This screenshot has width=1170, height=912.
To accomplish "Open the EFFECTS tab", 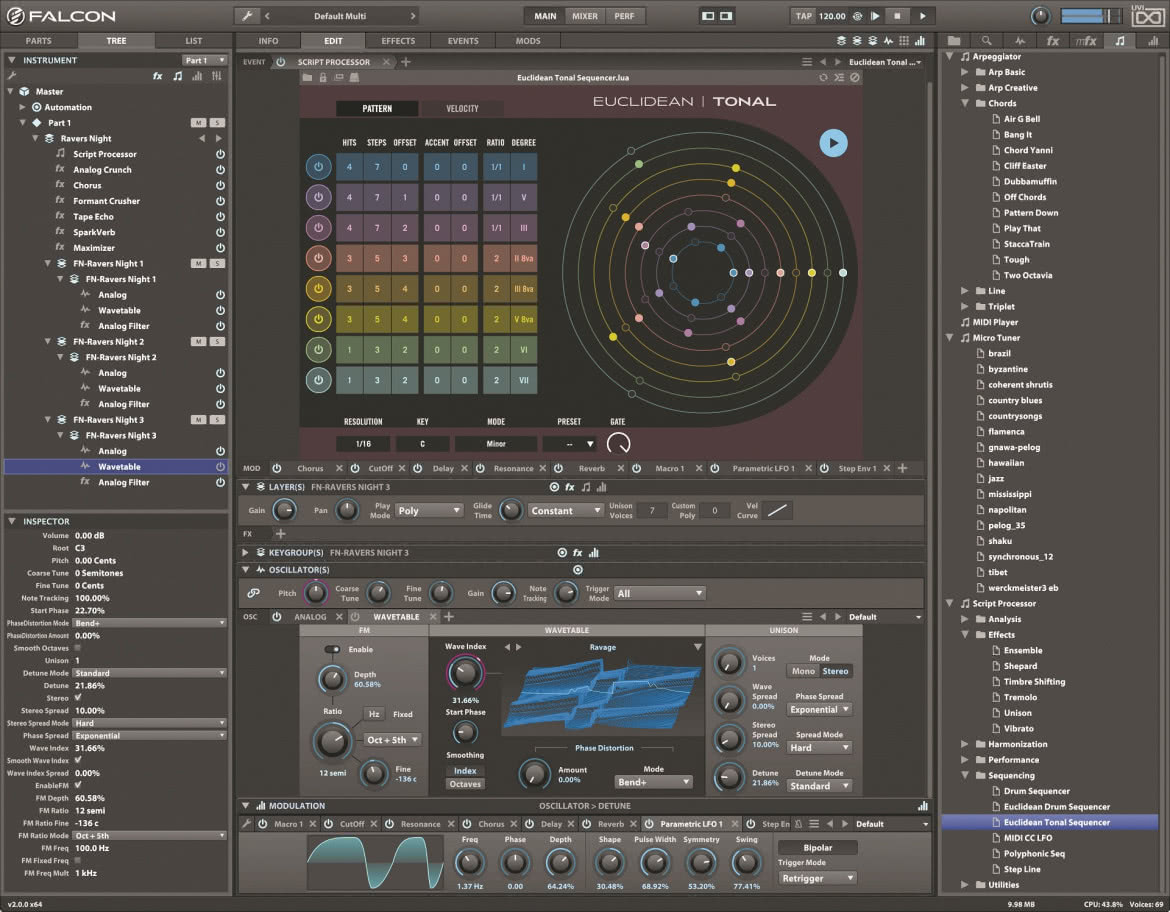I will pyautogui.click(x=398, y=41).
